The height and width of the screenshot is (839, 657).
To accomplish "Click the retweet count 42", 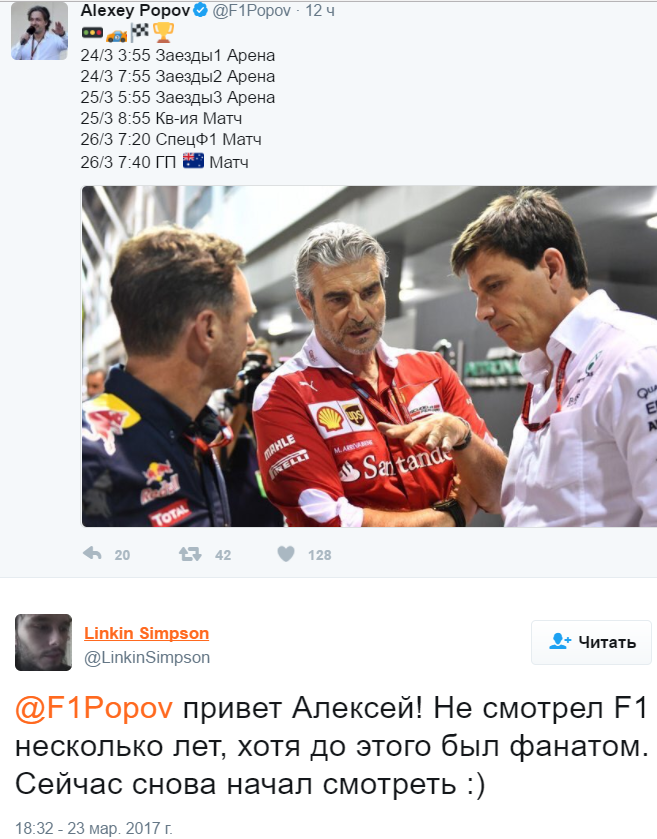I will (x=223, y=555).
